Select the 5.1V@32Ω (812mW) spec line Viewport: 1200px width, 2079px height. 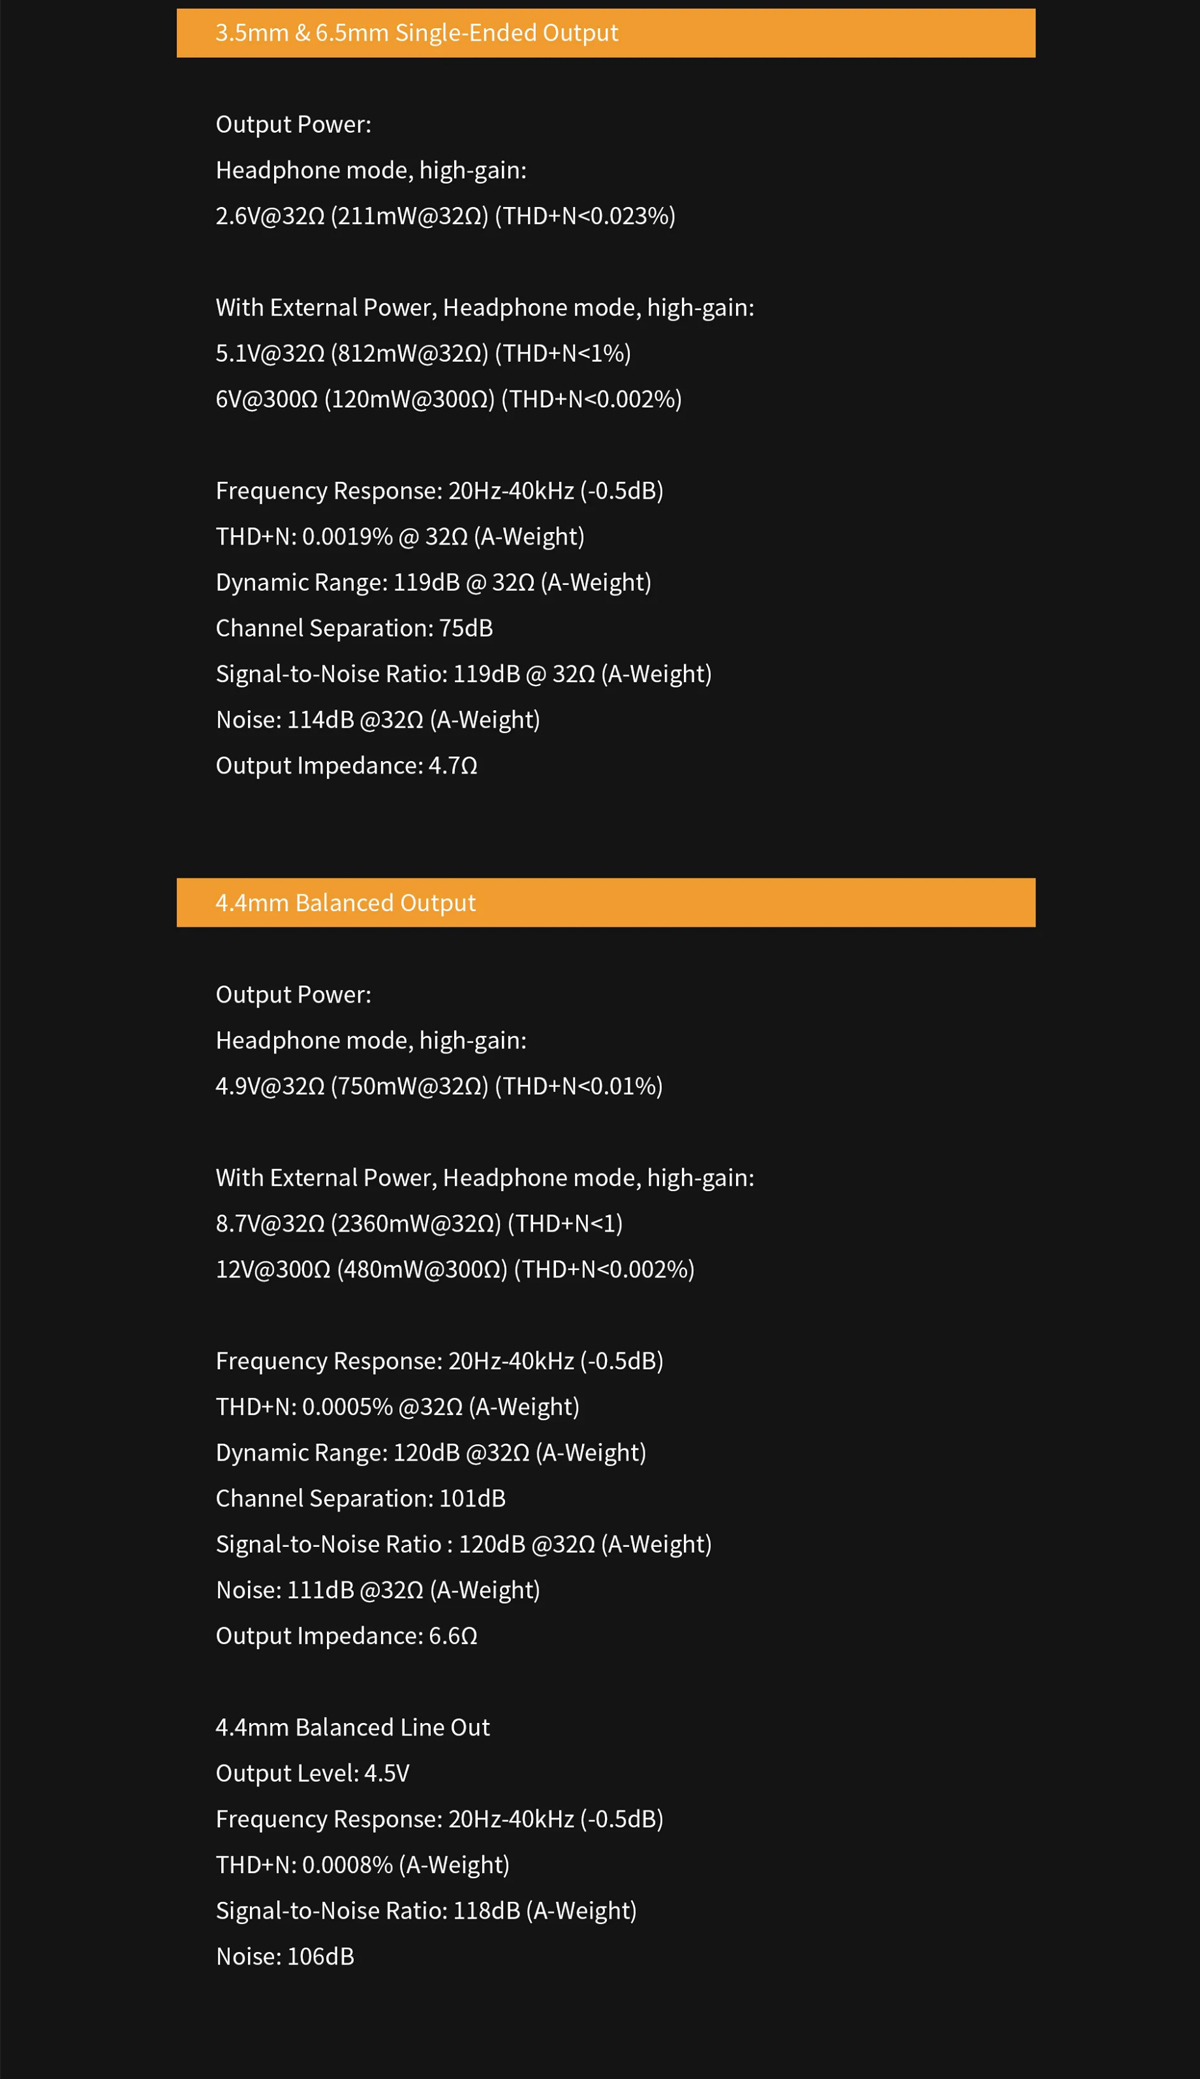[423, 353]
